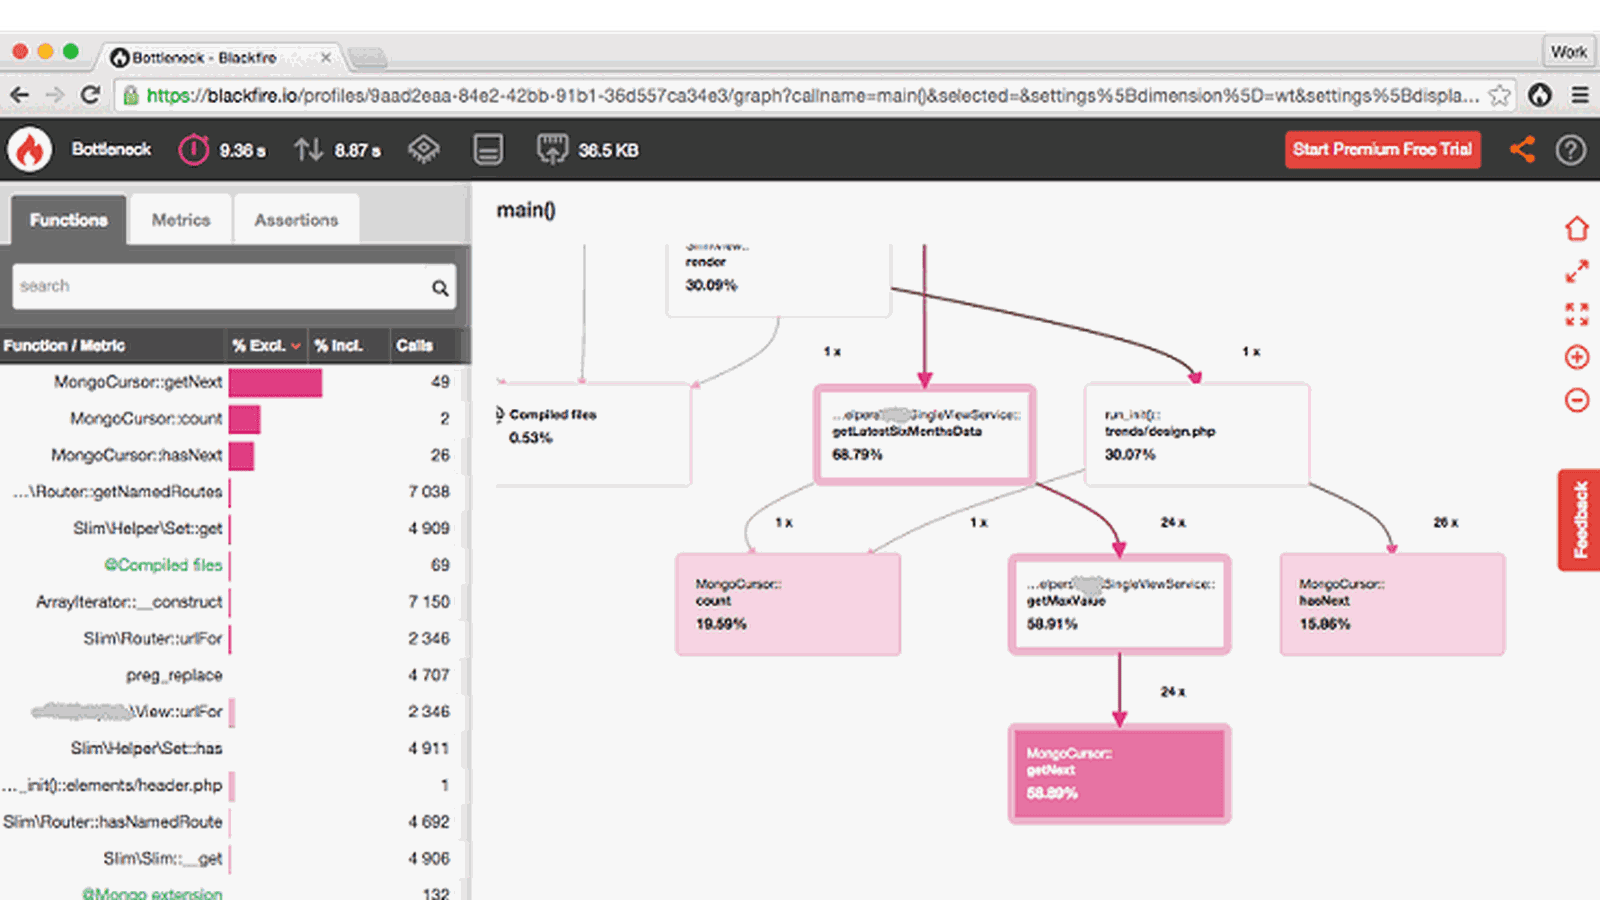
Task: Click the memory chip icon
Action: pos(488,150)
